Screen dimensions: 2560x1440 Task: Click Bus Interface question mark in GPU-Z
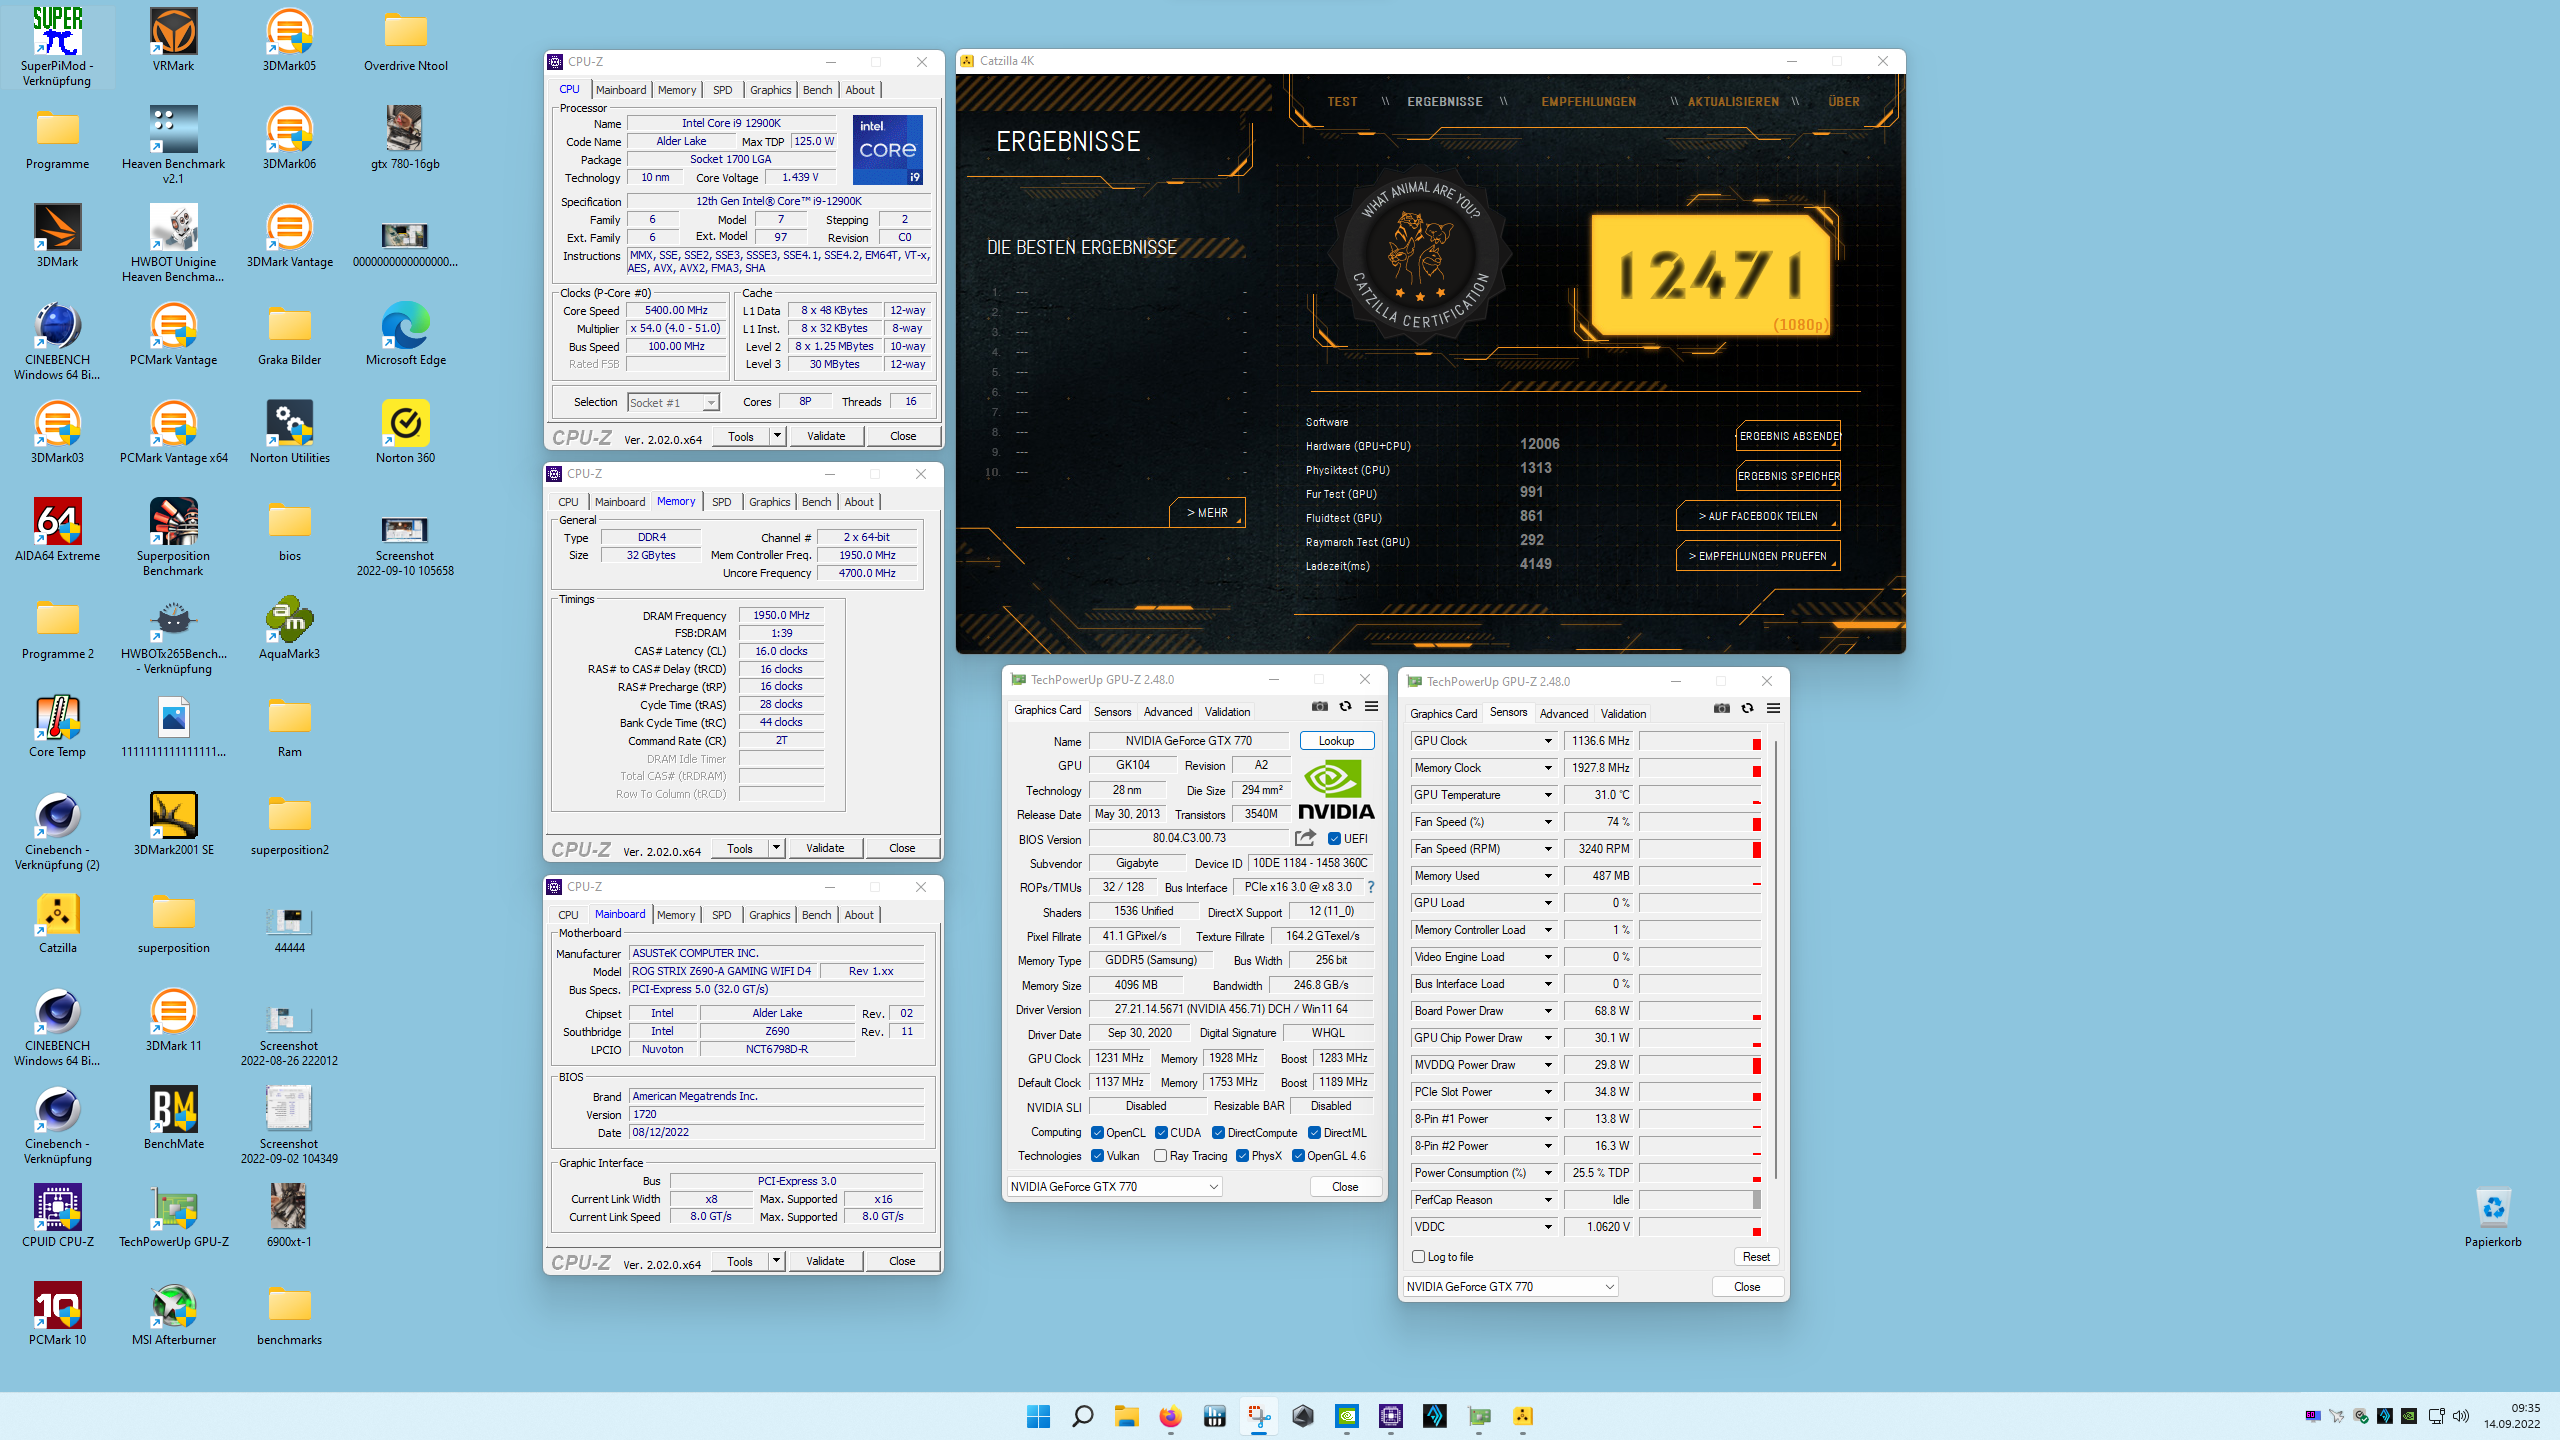[1370, 887]
